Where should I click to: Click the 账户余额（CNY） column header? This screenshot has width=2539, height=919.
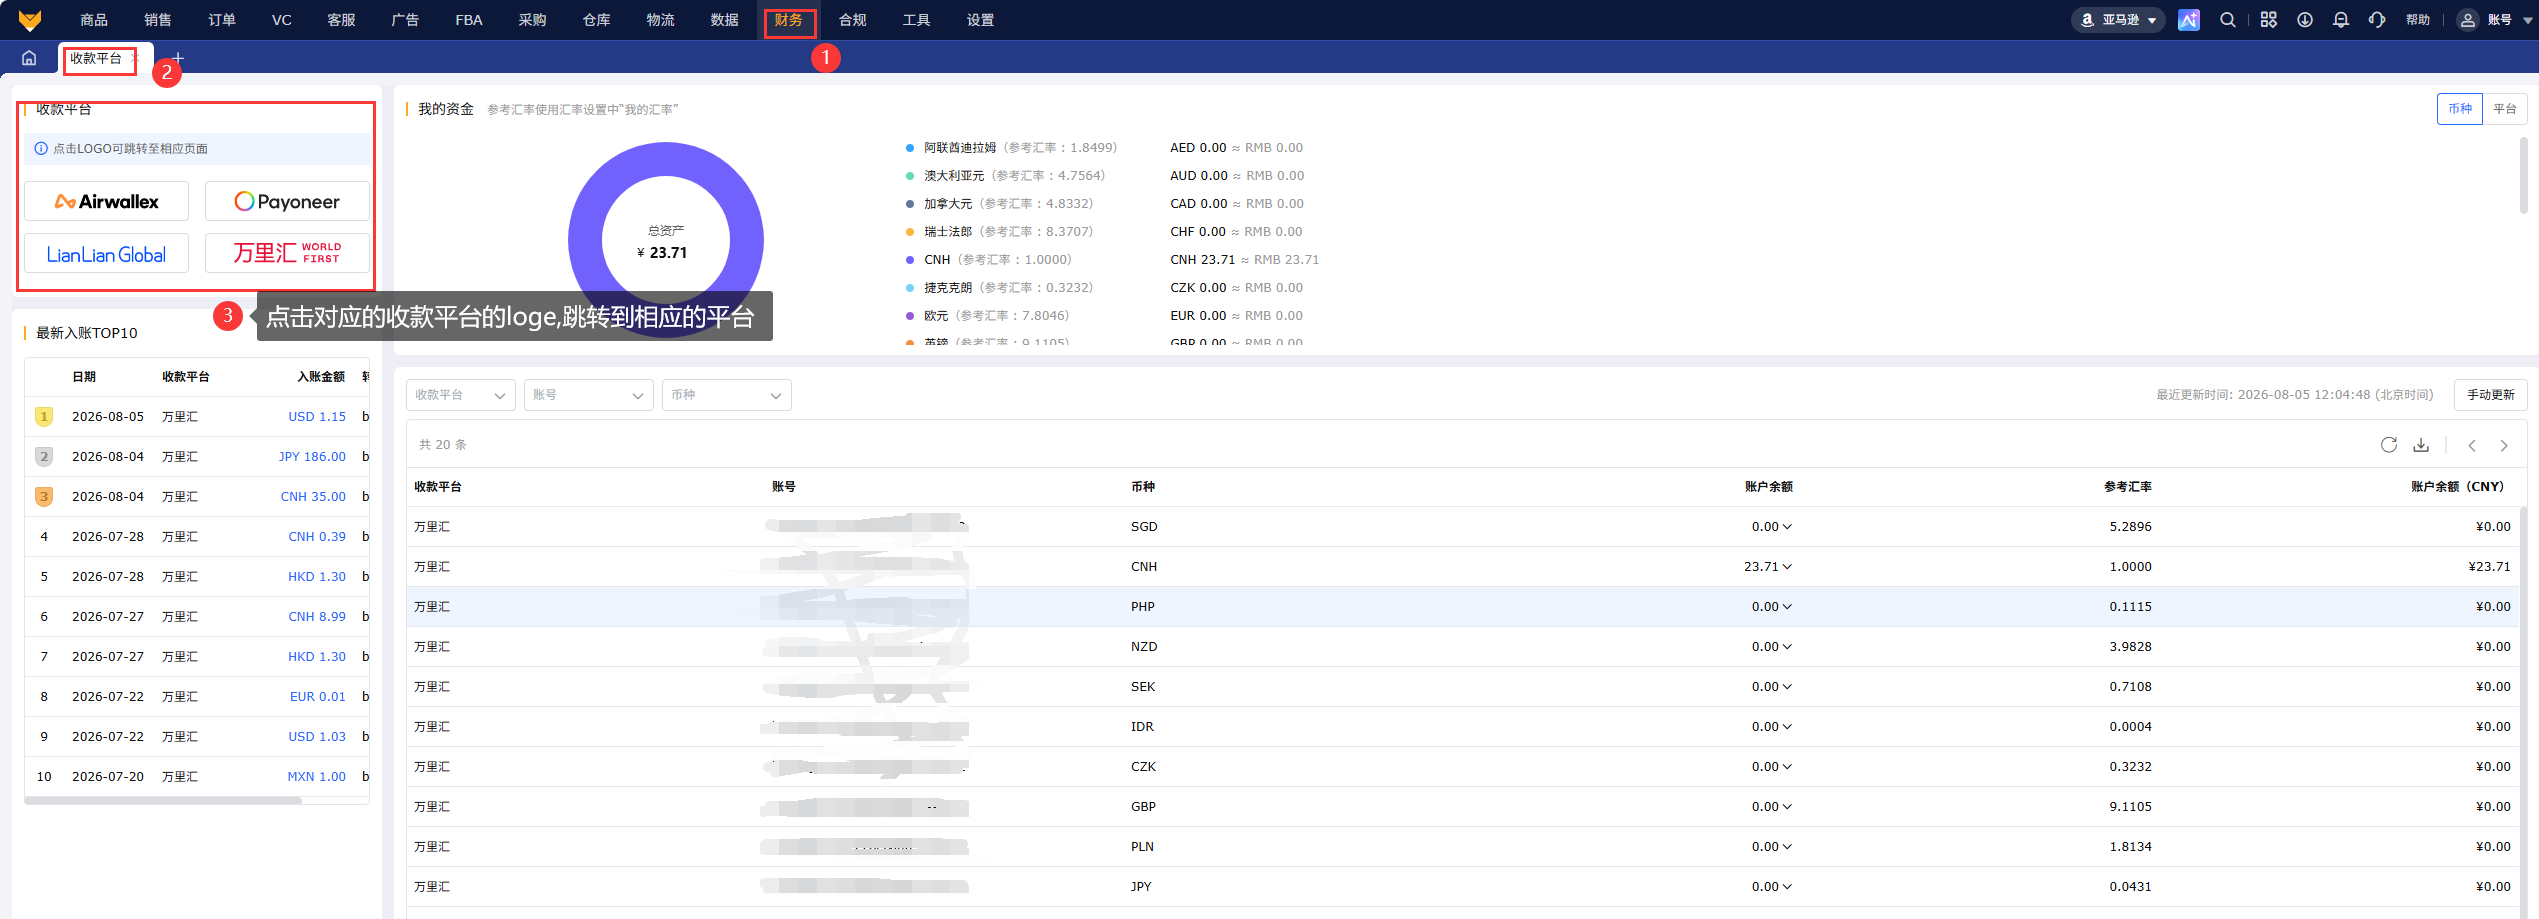pyautogui.click(x=2460, y=487)
